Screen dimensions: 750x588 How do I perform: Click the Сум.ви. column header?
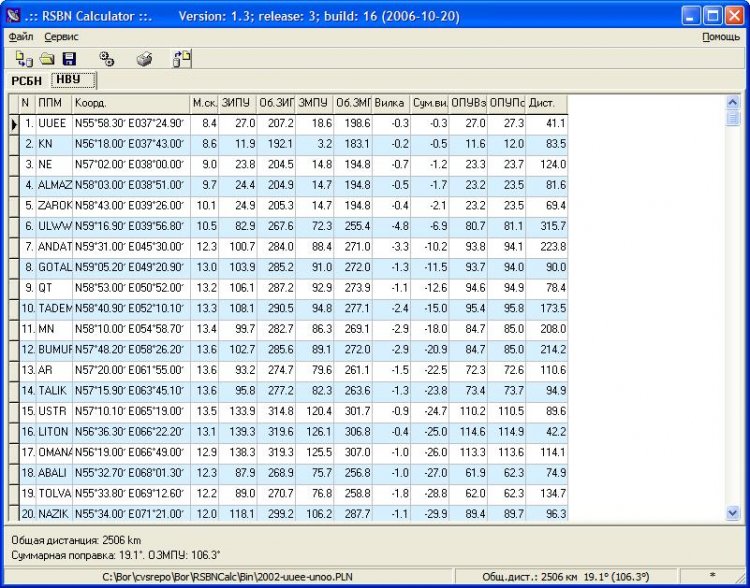[x=430, y=103]
